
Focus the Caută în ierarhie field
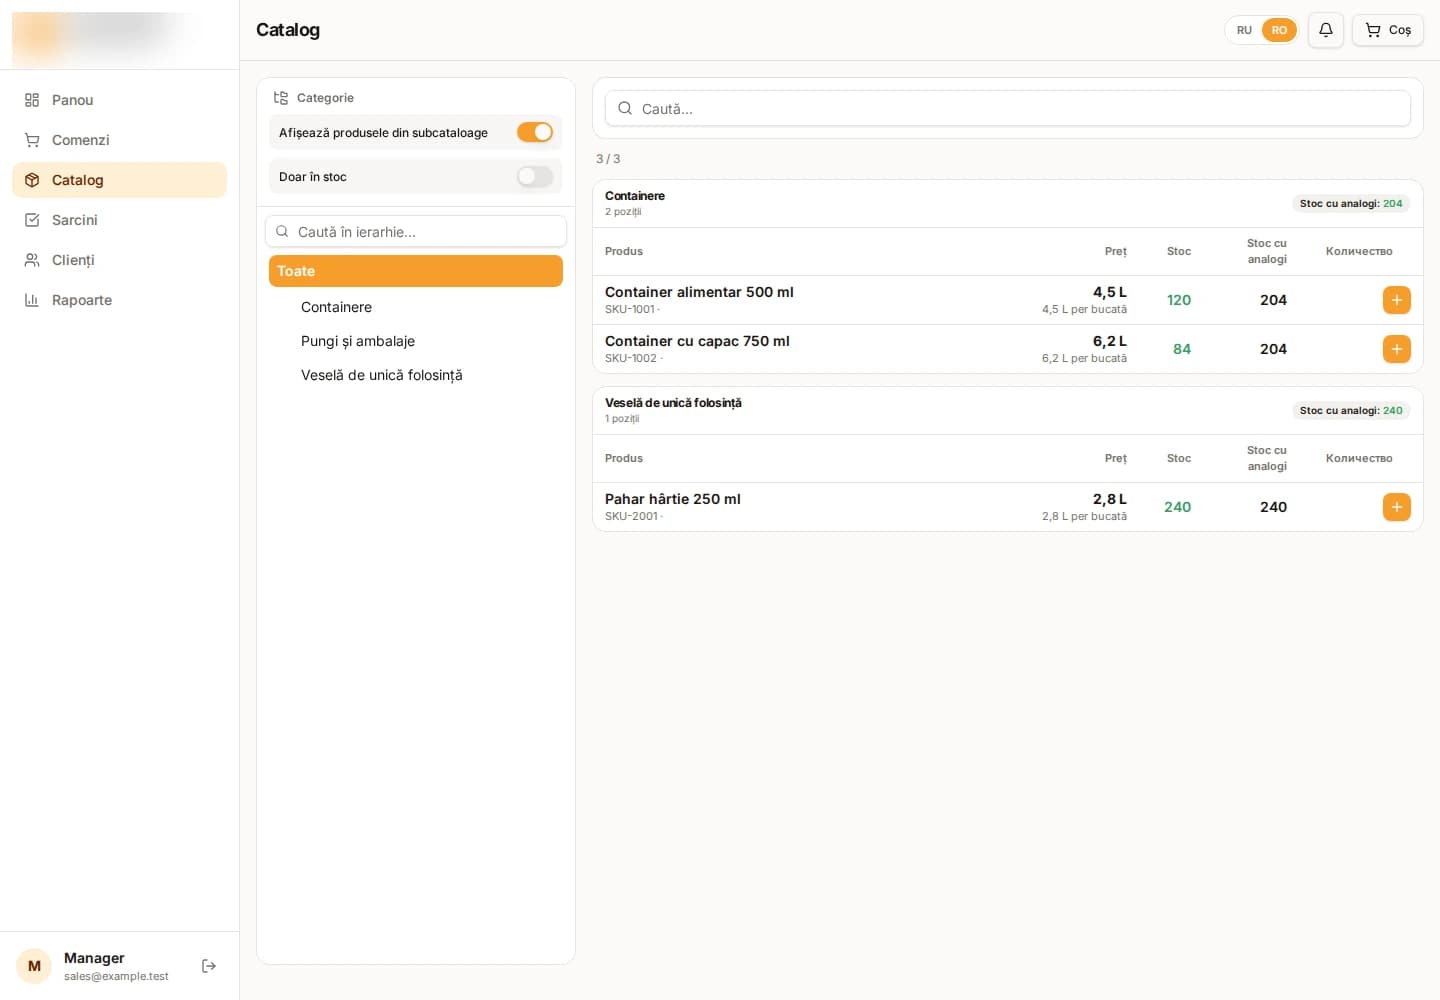pos(416,232)
